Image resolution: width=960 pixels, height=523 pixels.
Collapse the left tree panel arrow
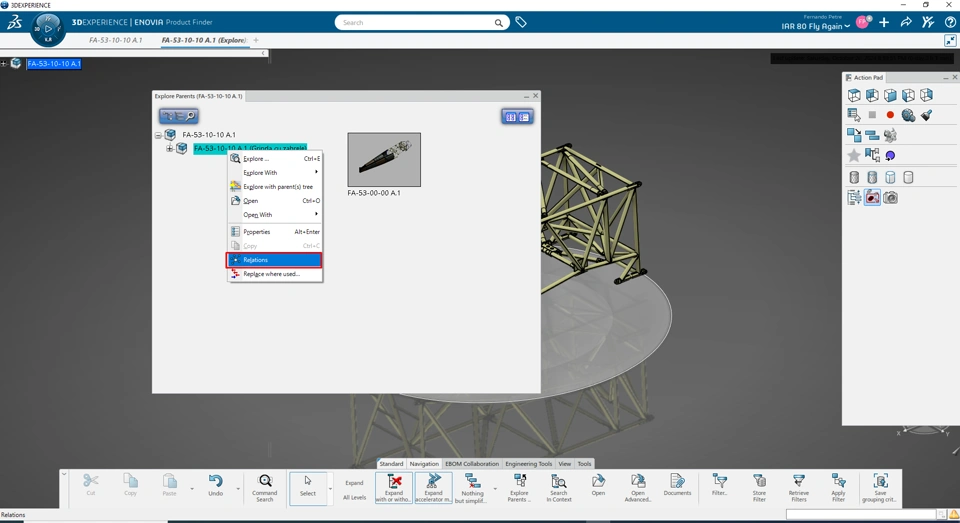coord(263,53)
